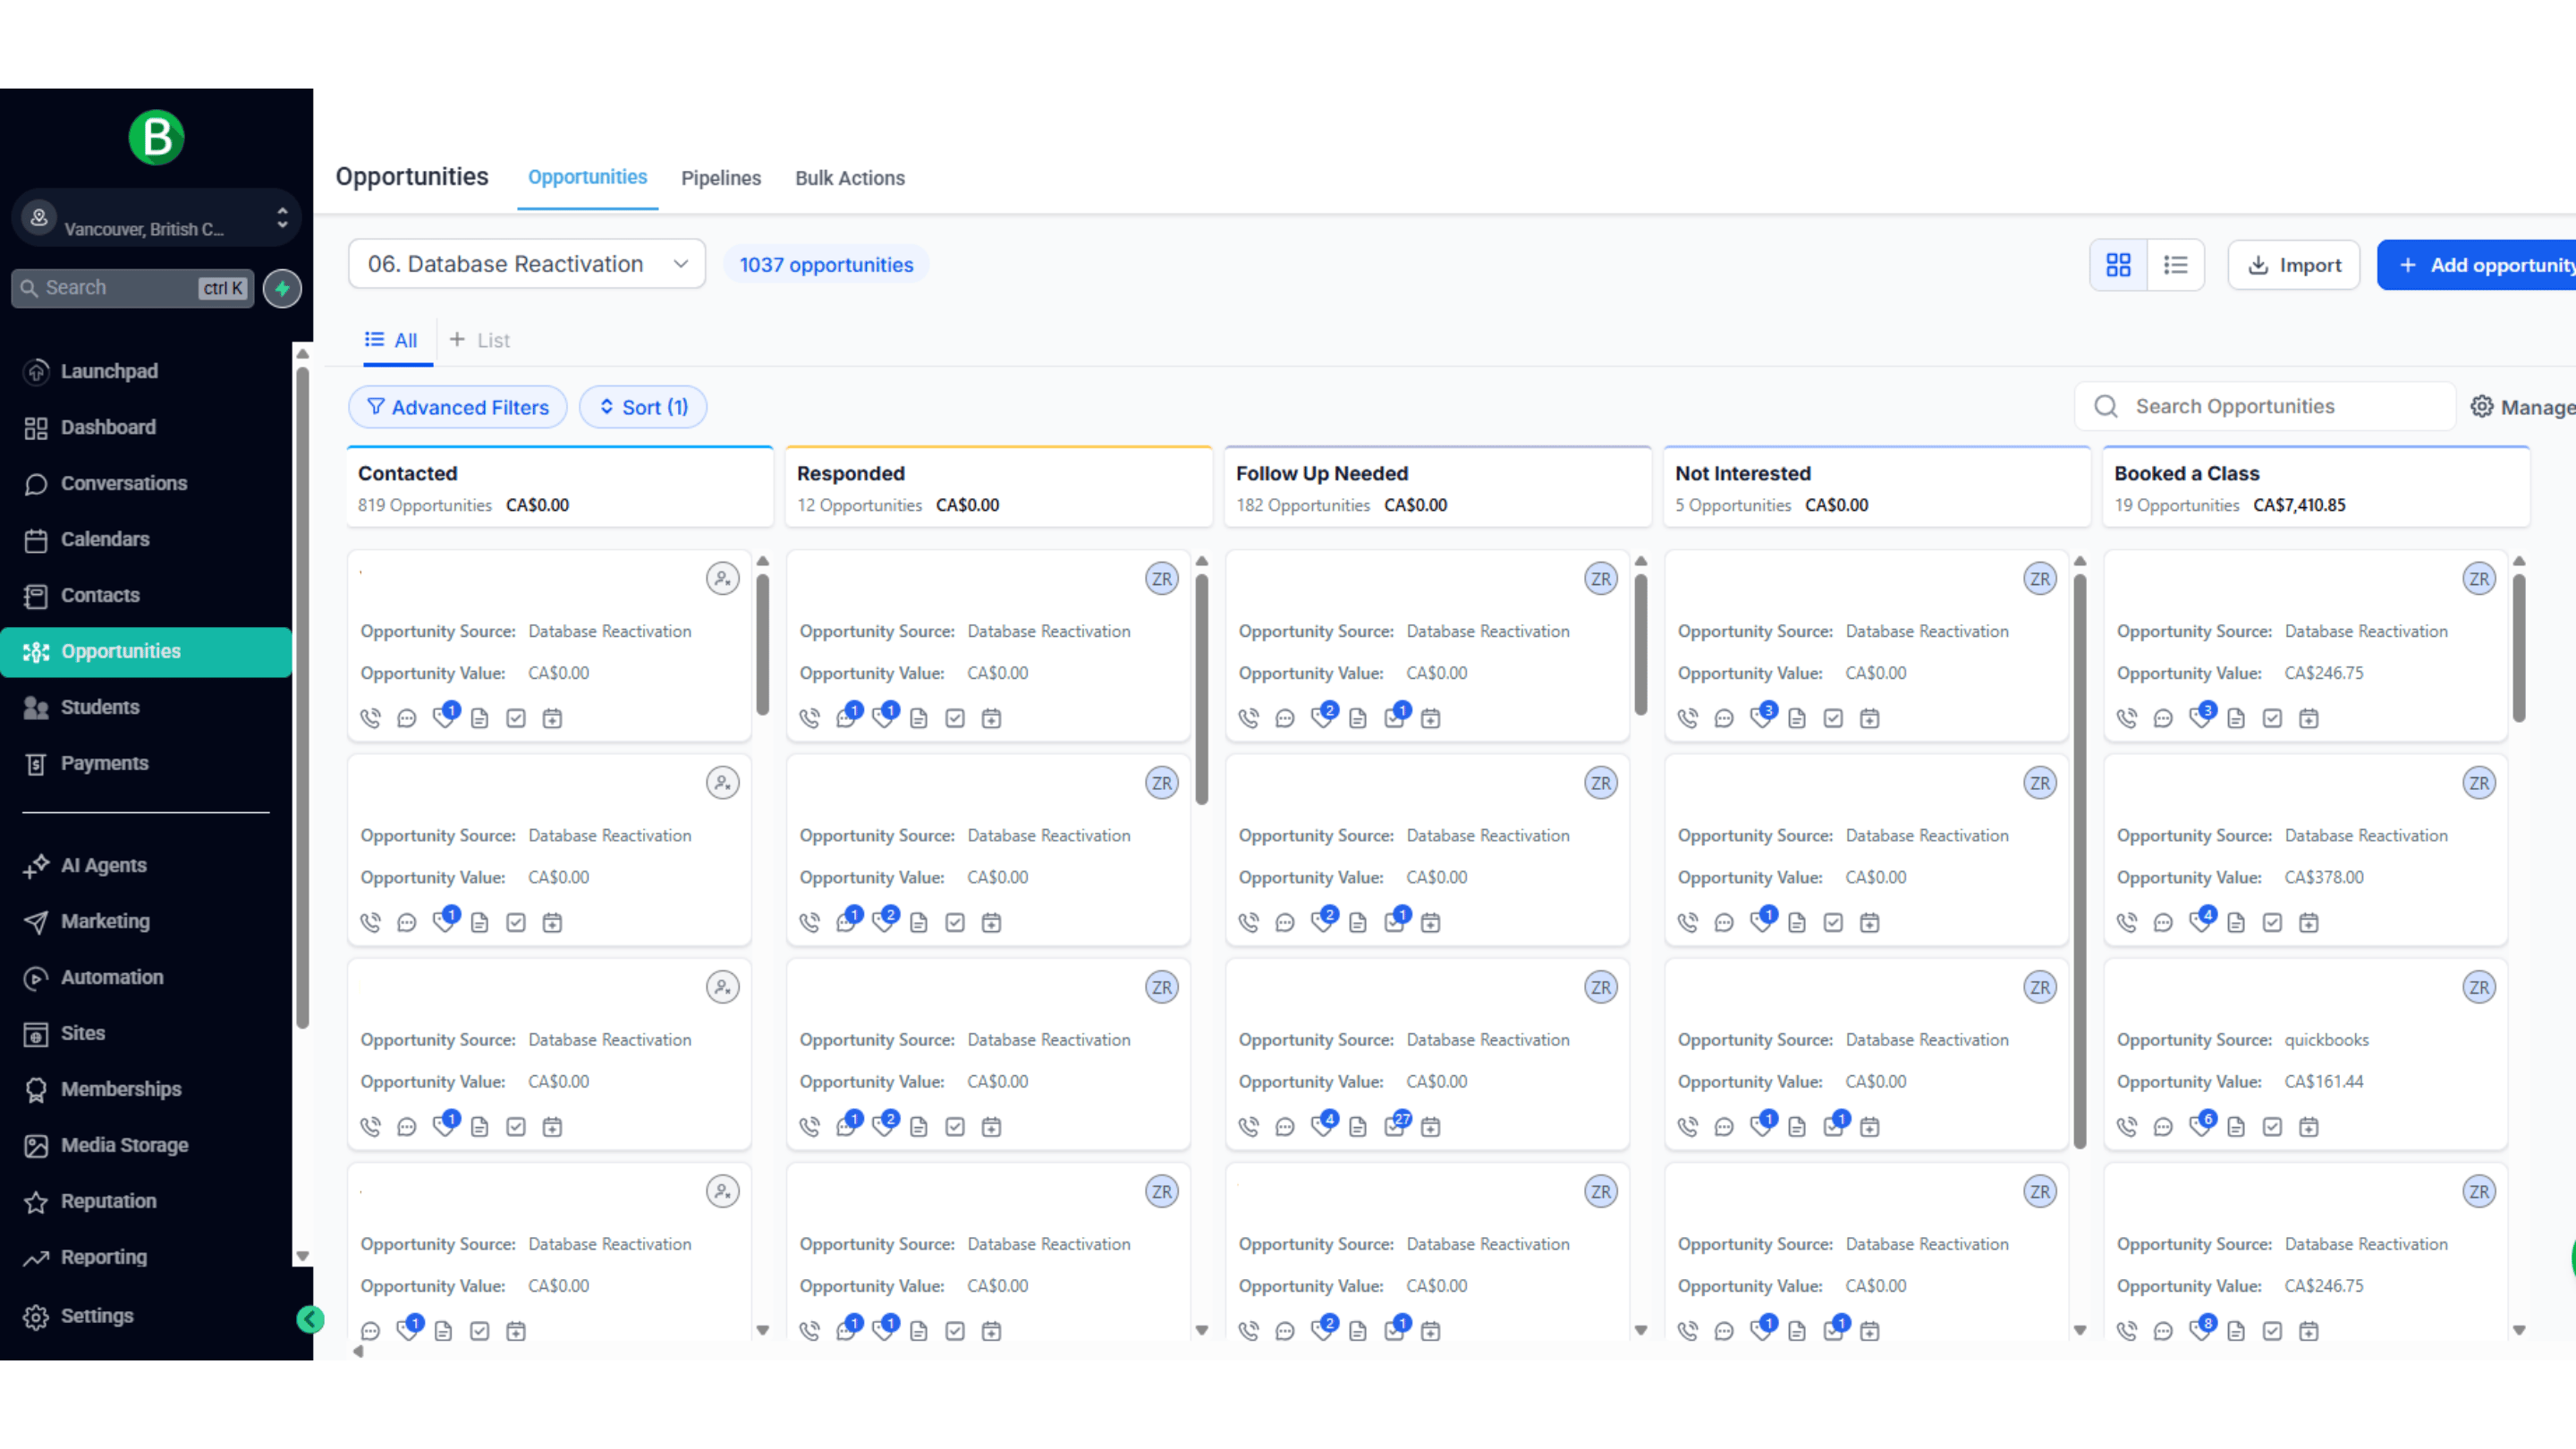The width and height of the screenshot is (2576, 1449).
Task: Switch to the Pipelines tab
Action: (x=721, y=178)
